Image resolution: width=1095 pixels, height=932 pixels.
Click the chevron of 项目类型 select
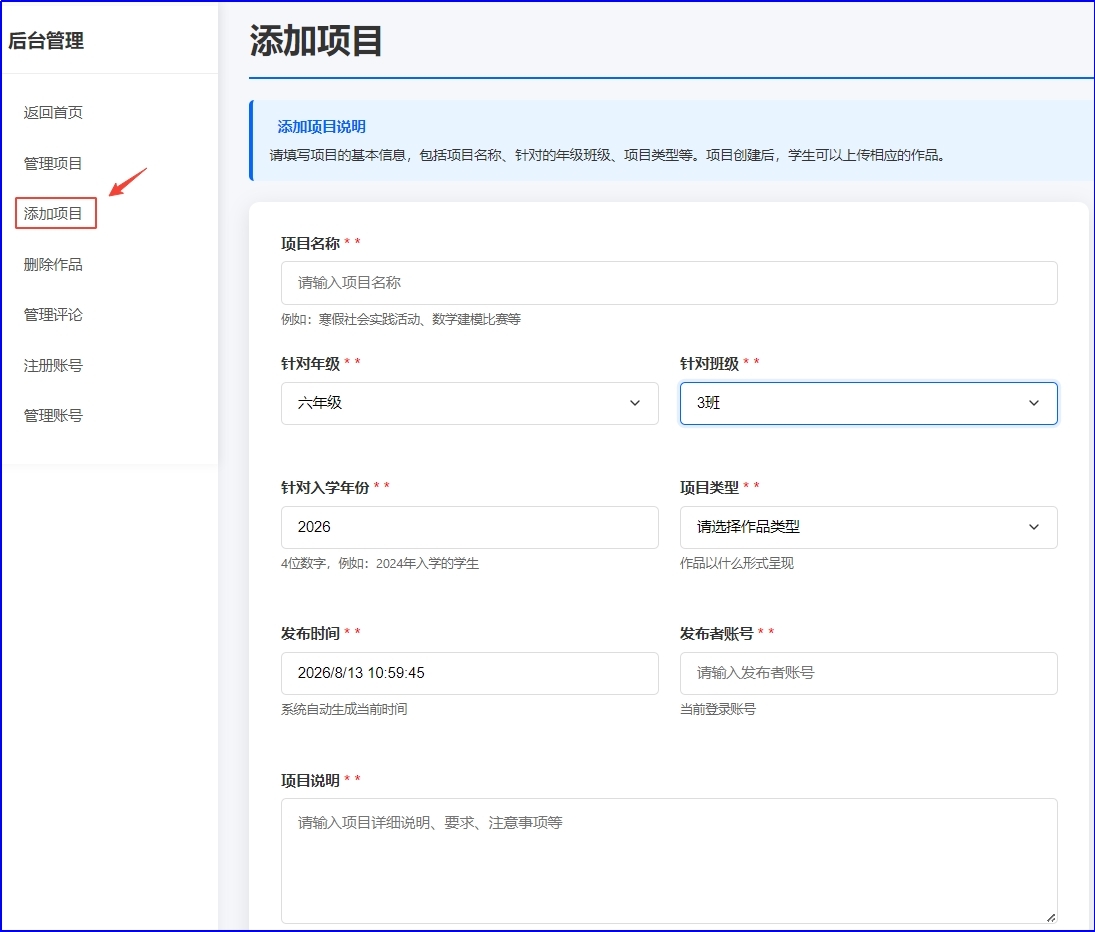coord(1034,527)
